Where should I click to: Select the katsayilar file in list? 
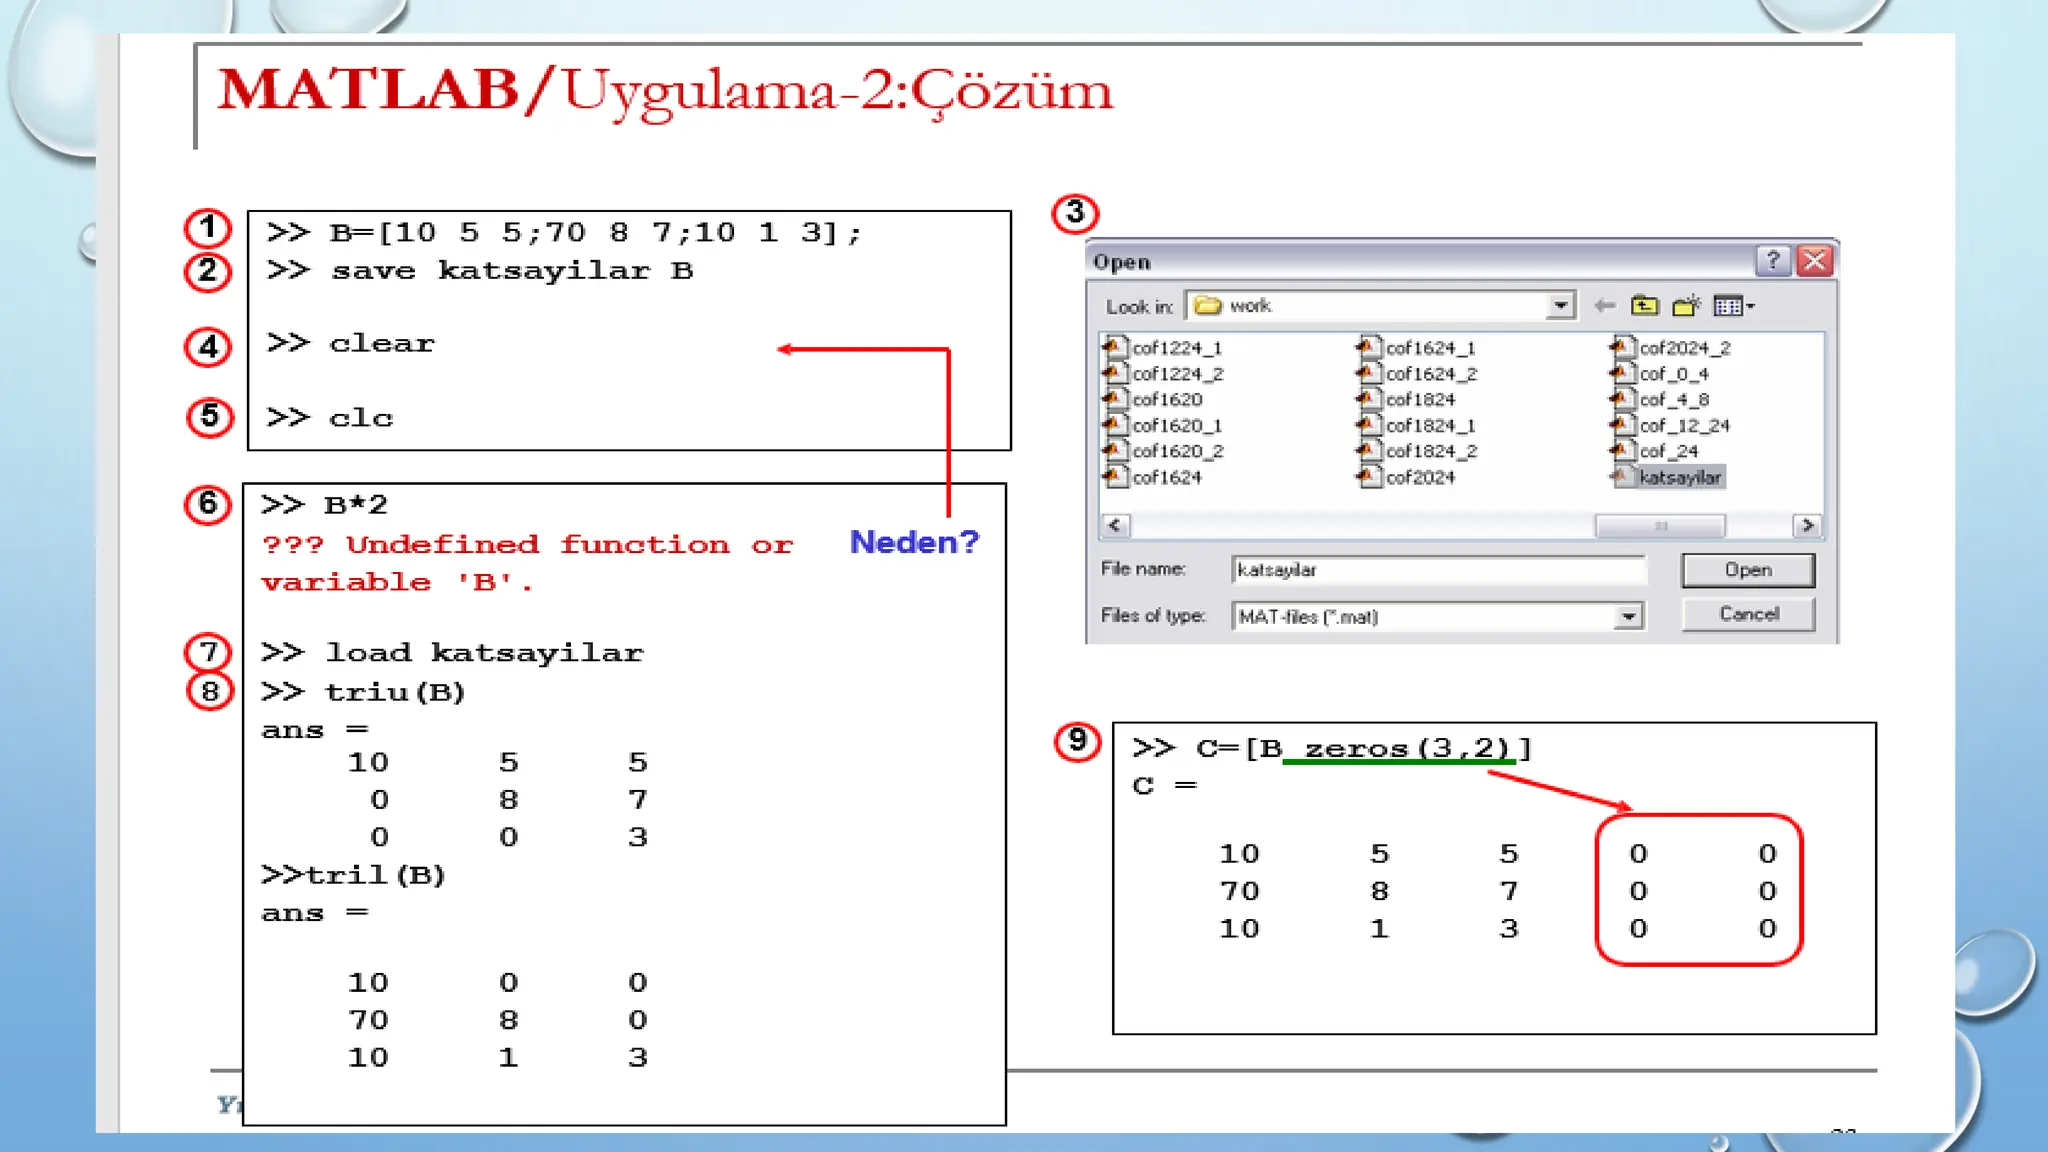coord(1680,477)
